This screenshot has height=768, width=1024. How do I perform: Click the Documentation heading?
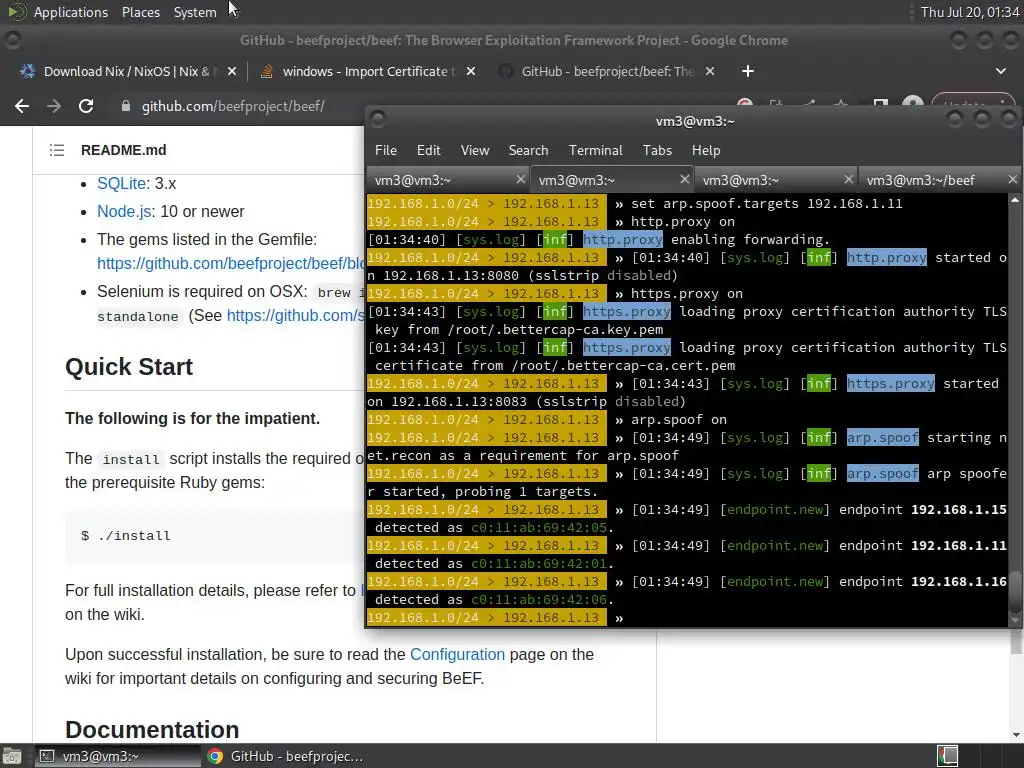coord(152,729)
